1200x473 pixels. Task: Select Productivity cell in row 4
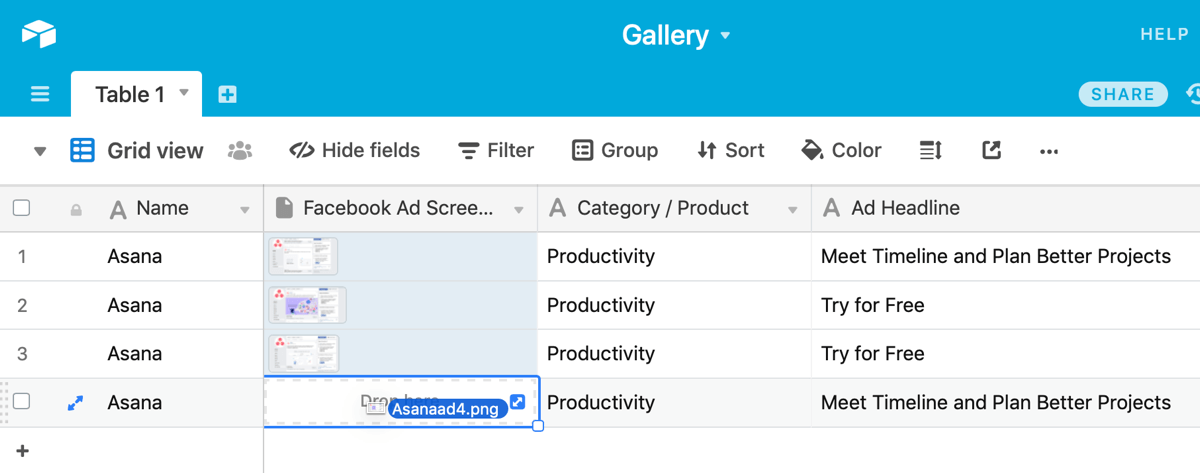pos(674,402)
